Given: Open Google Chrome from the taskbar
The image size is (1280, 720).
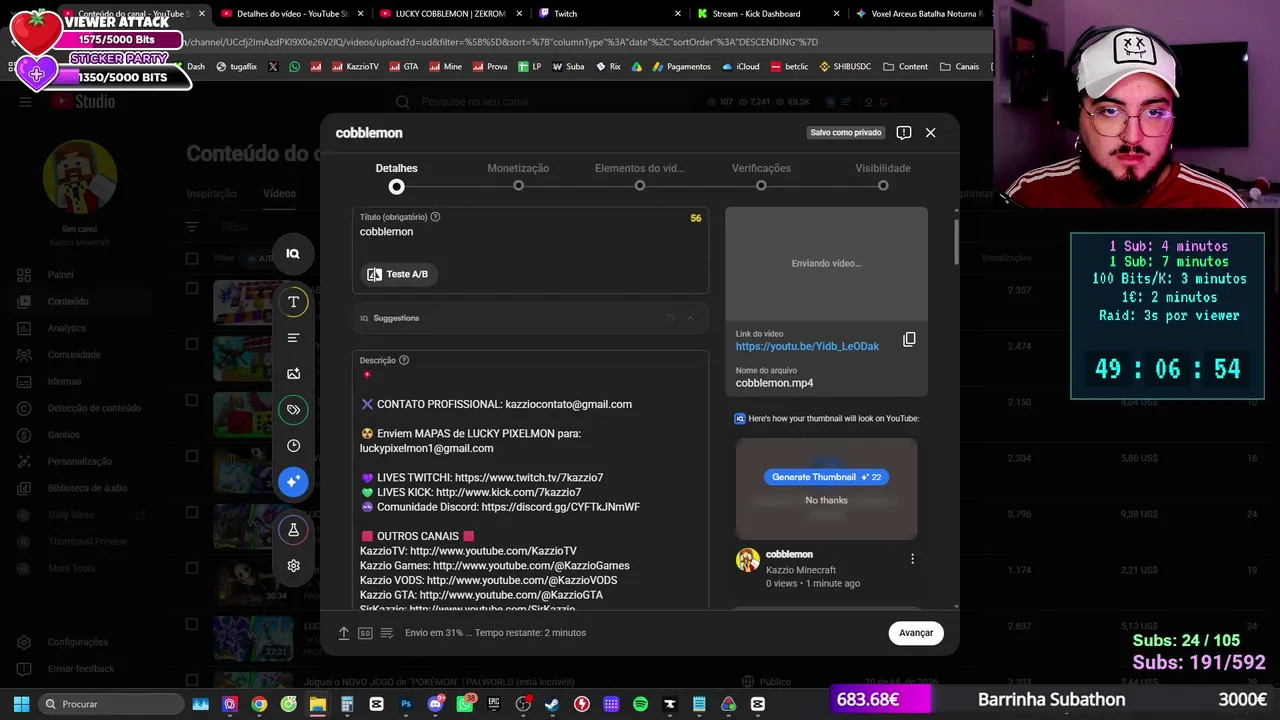Looking at the screenshot, I should 259,704.
